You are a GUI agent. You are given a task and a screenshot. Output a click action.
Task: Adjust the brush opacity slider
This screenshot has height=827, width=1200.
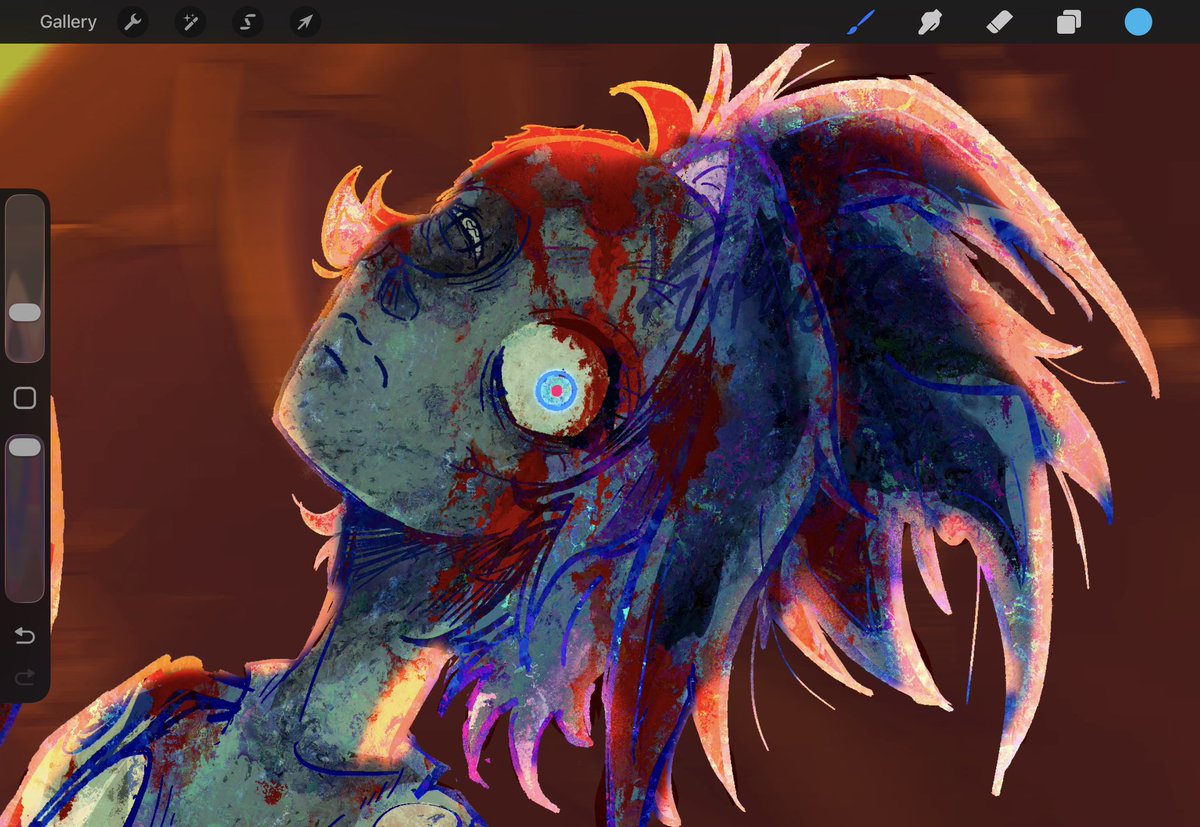coord(25,518)
